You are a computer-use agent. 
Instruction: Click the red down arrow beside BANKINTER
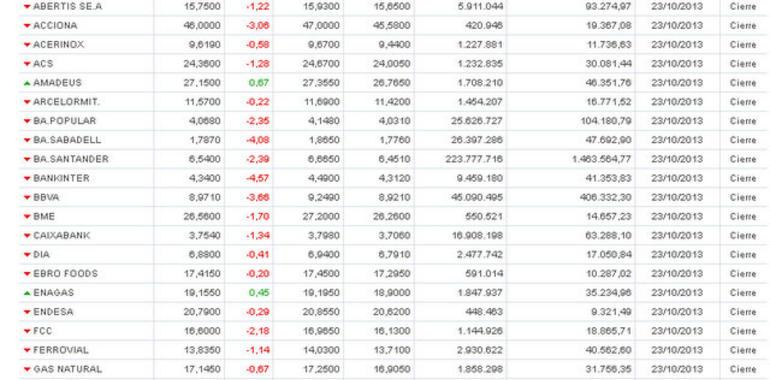(x=27, y=178)
